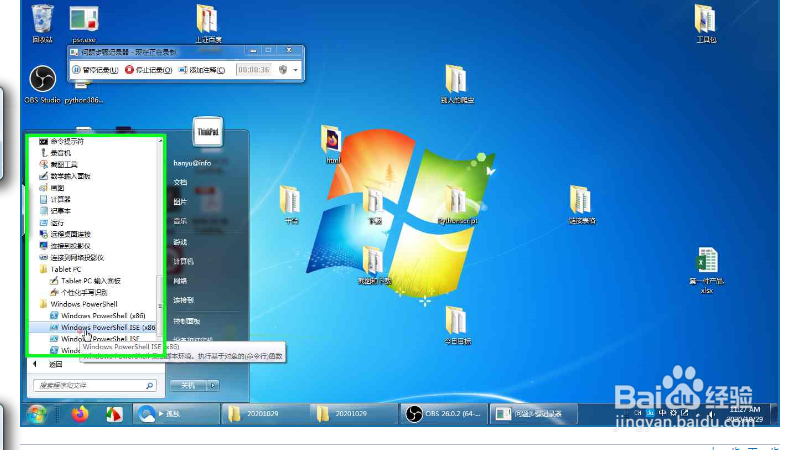Click the Steps Recorder shield icon
Viewport: 800px width, 450px height.
click(283, 70)
